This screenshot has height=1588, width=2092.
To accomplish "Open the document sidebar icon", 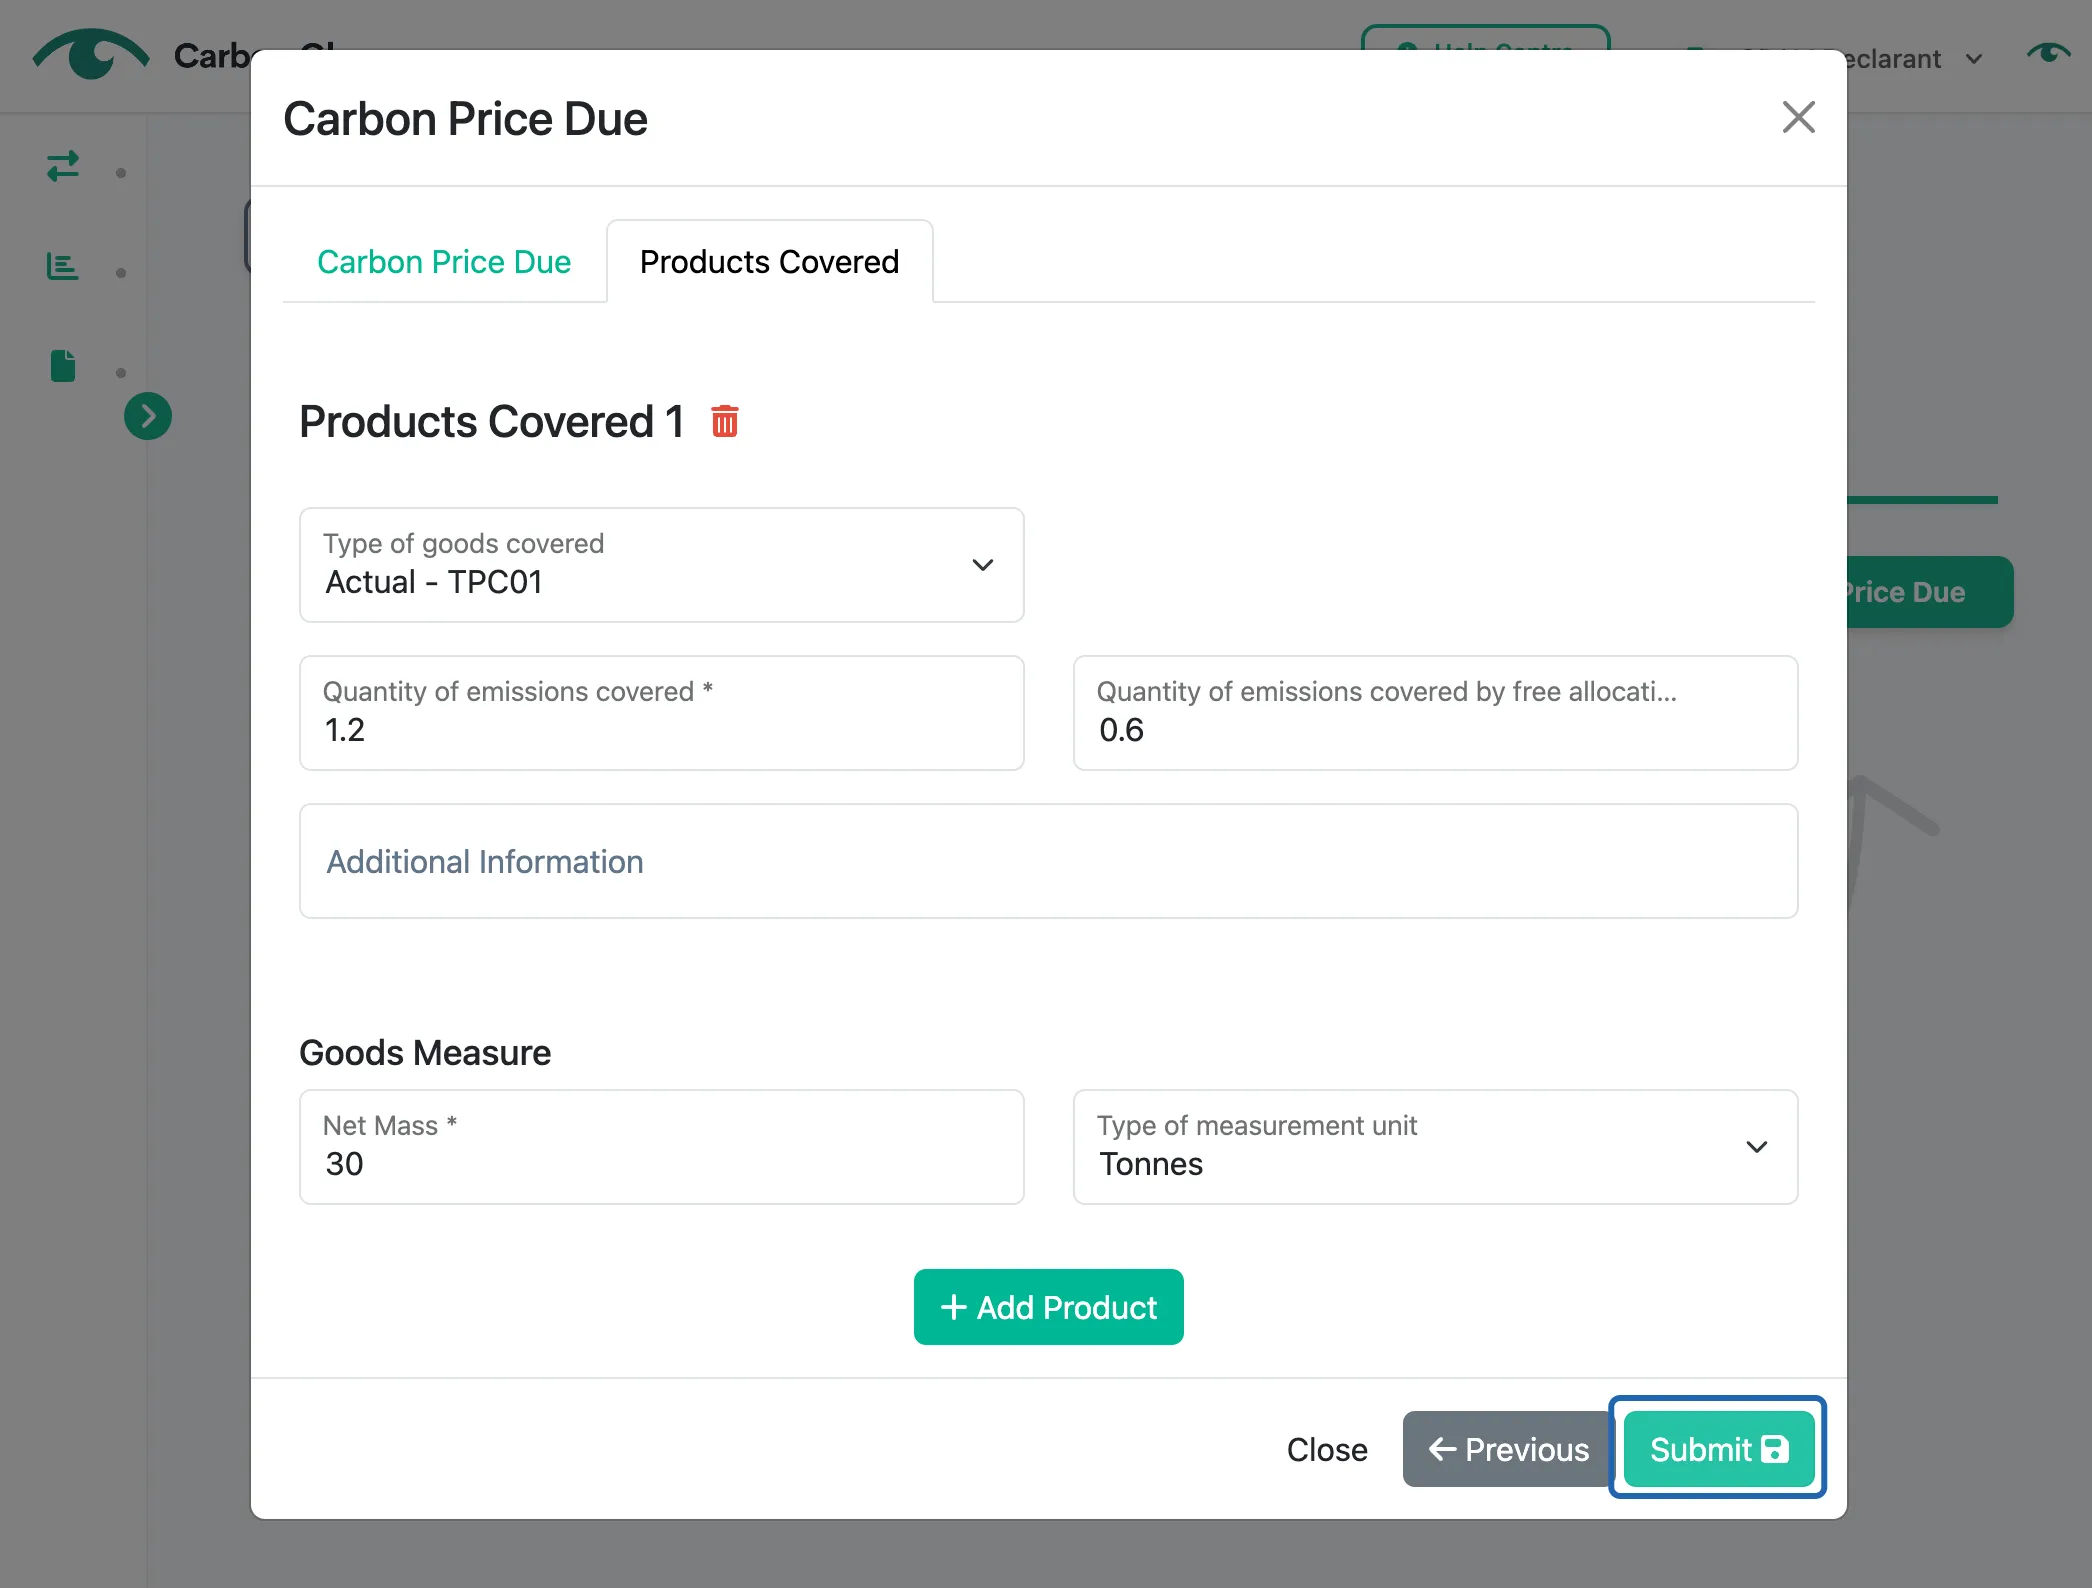I will (x=63, y=366).
